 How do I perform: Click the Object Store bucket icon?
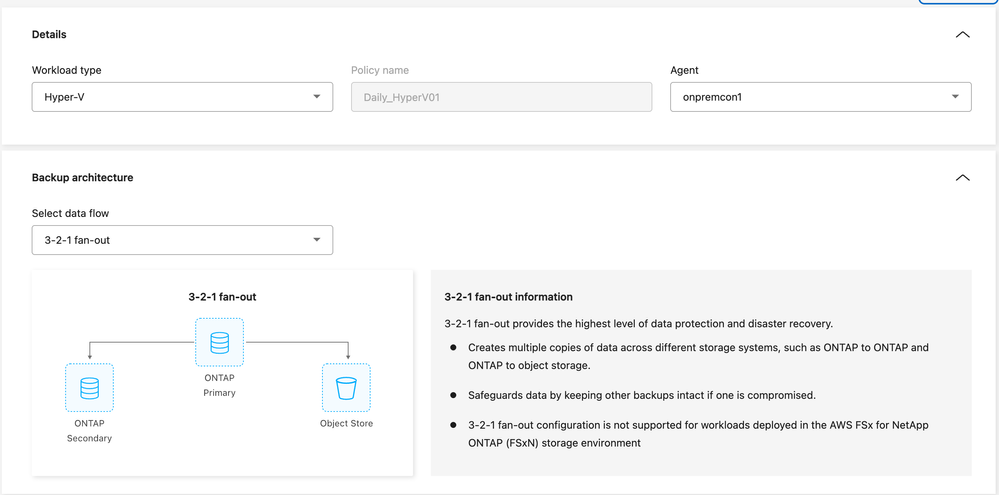(346, 388)
